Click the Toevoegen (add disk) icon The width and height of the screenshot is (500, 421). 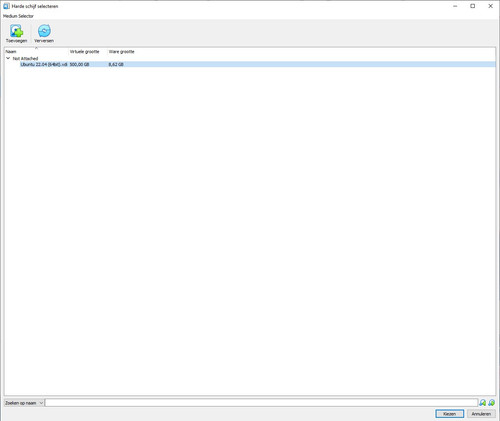[x=16, y=31]
